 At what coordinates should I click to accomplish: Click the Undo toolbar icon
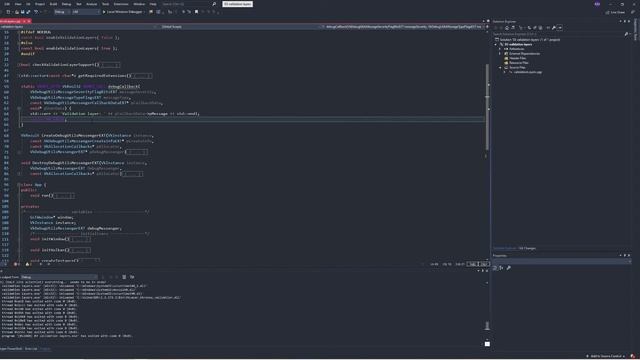tap(36, 12)
